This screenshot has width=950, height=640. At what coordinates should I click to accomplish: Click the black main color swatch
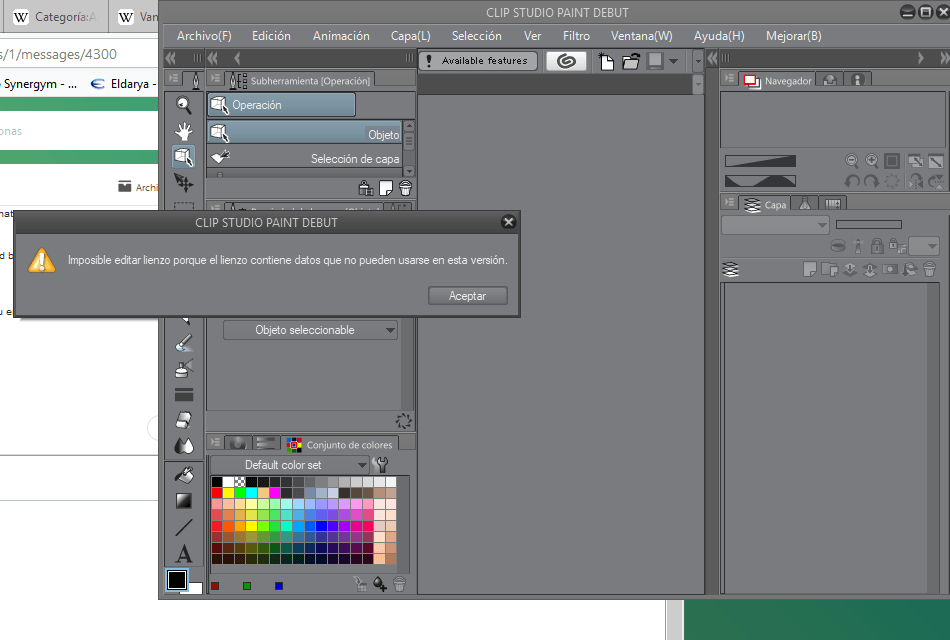177,580
